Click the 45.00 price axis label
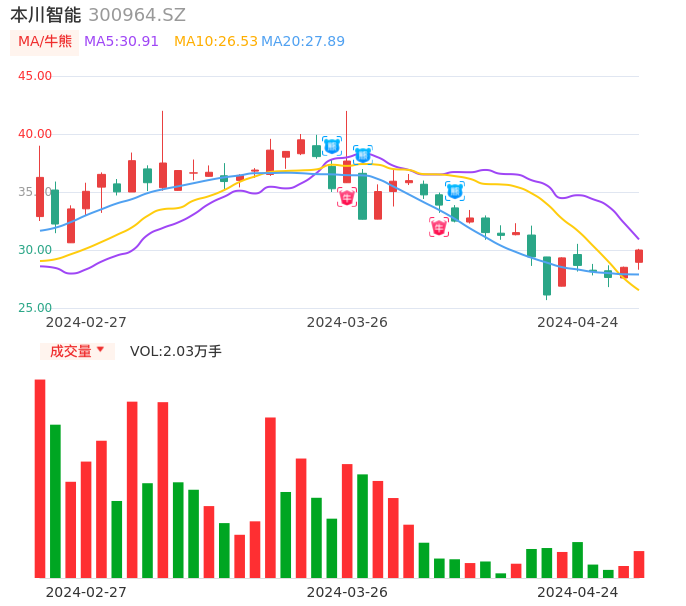This screenshot has height=606, width=686. (x=35, y=76)
